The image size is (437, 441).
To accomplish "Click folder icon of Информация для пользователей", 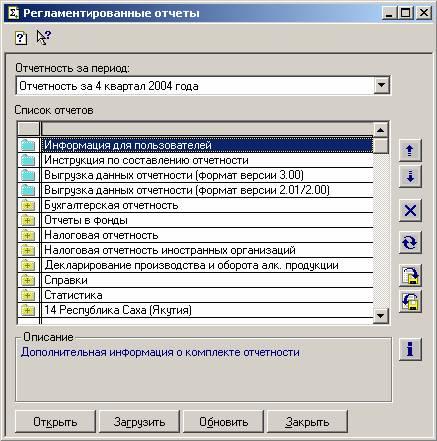I will 28,145.
